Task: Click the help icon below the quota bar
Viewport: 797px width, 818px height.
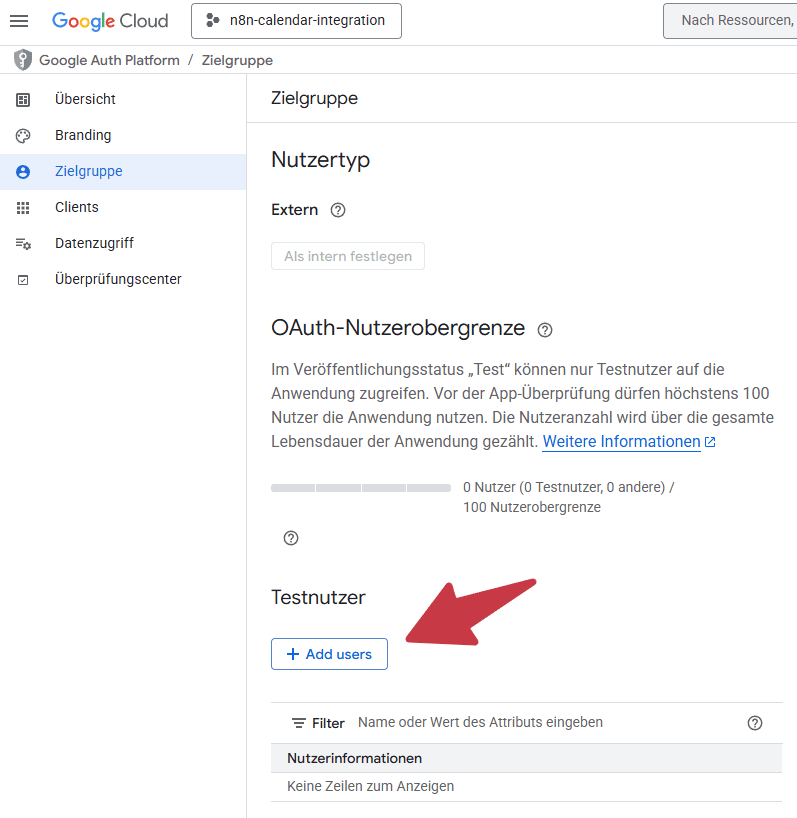Action: click(291, 538)
